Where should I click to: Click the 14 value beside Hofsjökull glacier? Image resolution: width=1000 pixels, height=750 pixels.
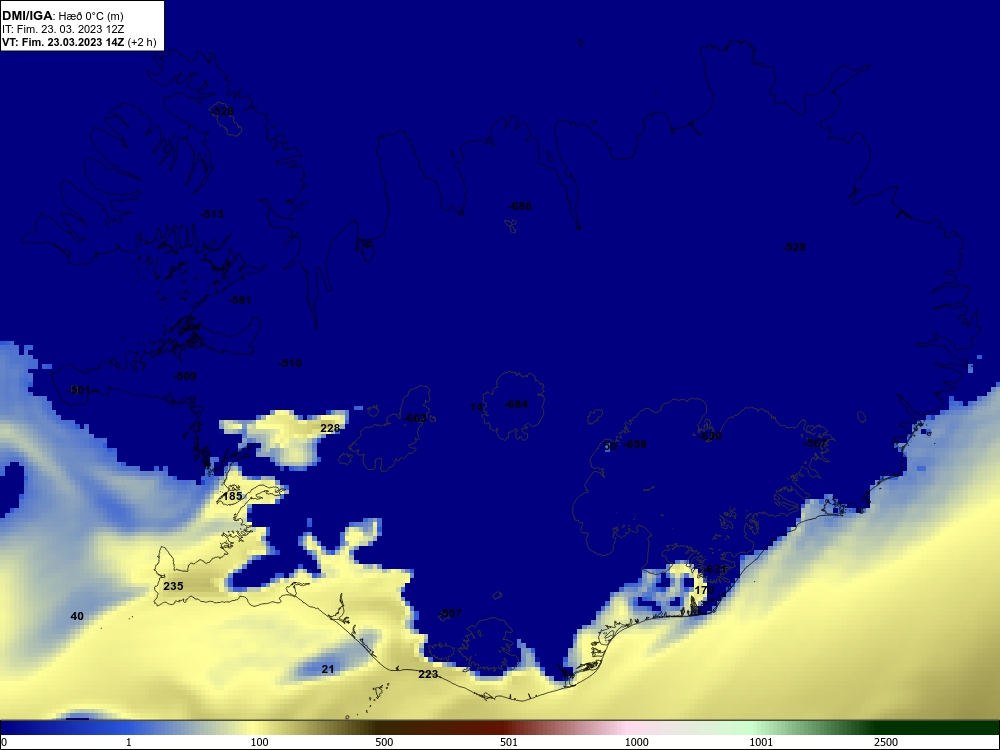(476, 408)
